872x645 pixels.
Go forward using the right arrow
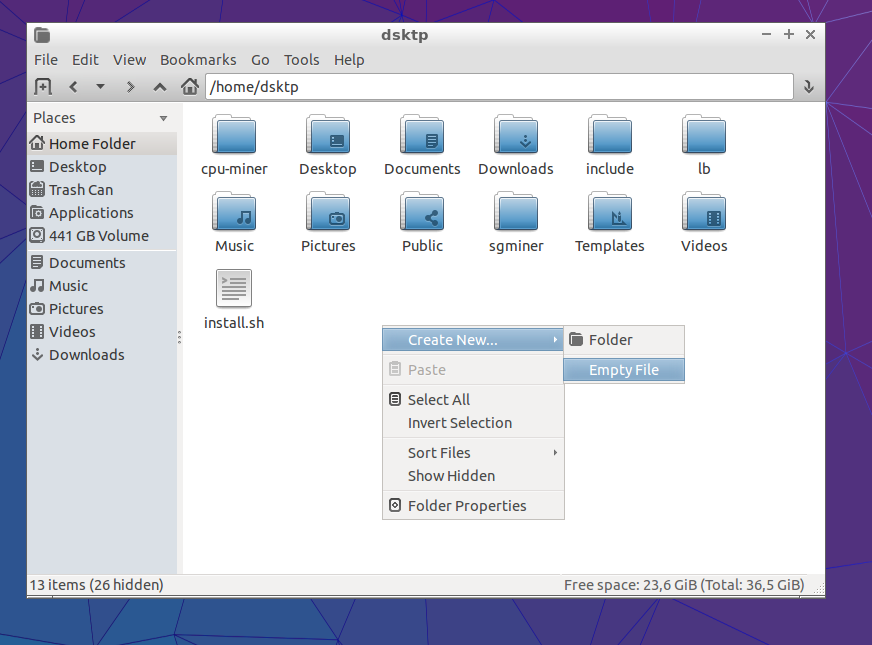pyautogui.click(x=130, y=87)
